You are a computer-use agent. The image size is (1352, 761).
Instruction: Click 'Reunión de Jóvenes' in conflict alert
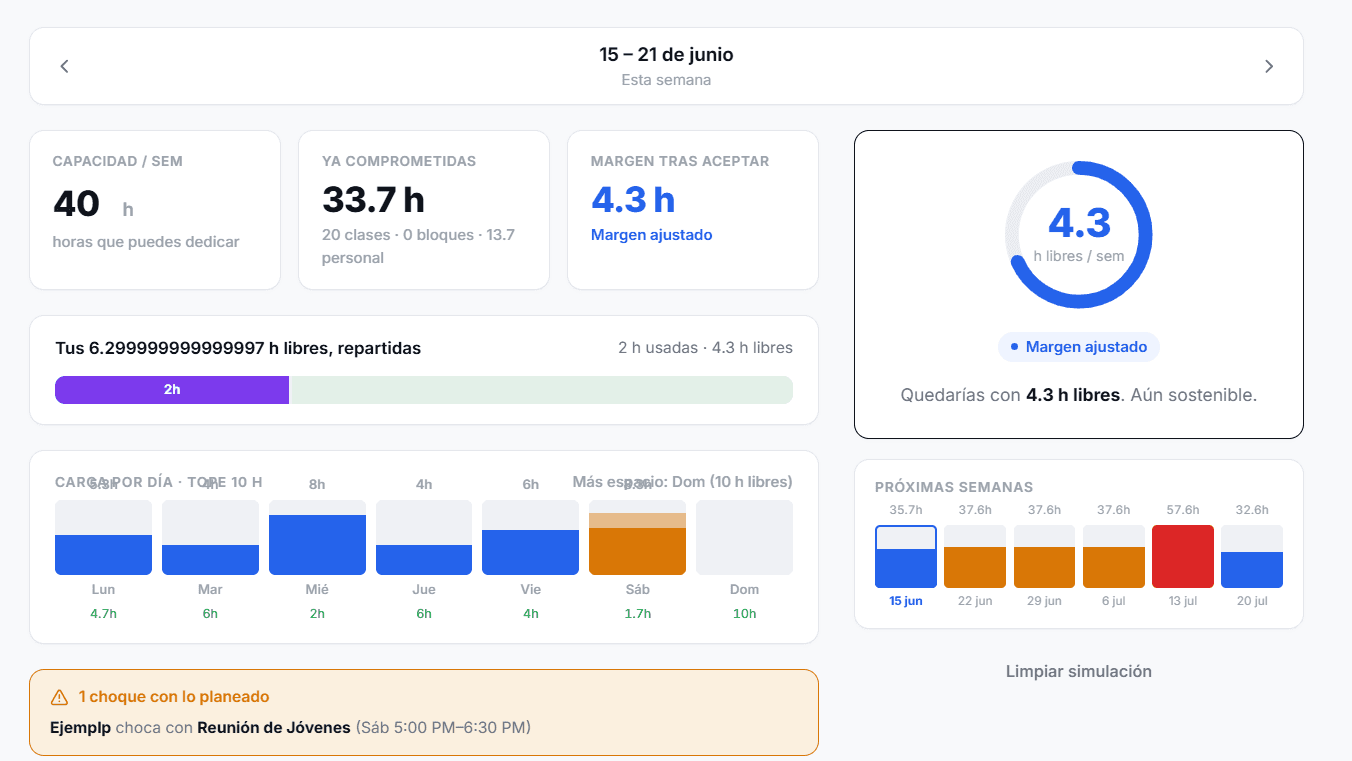[274, 728]
